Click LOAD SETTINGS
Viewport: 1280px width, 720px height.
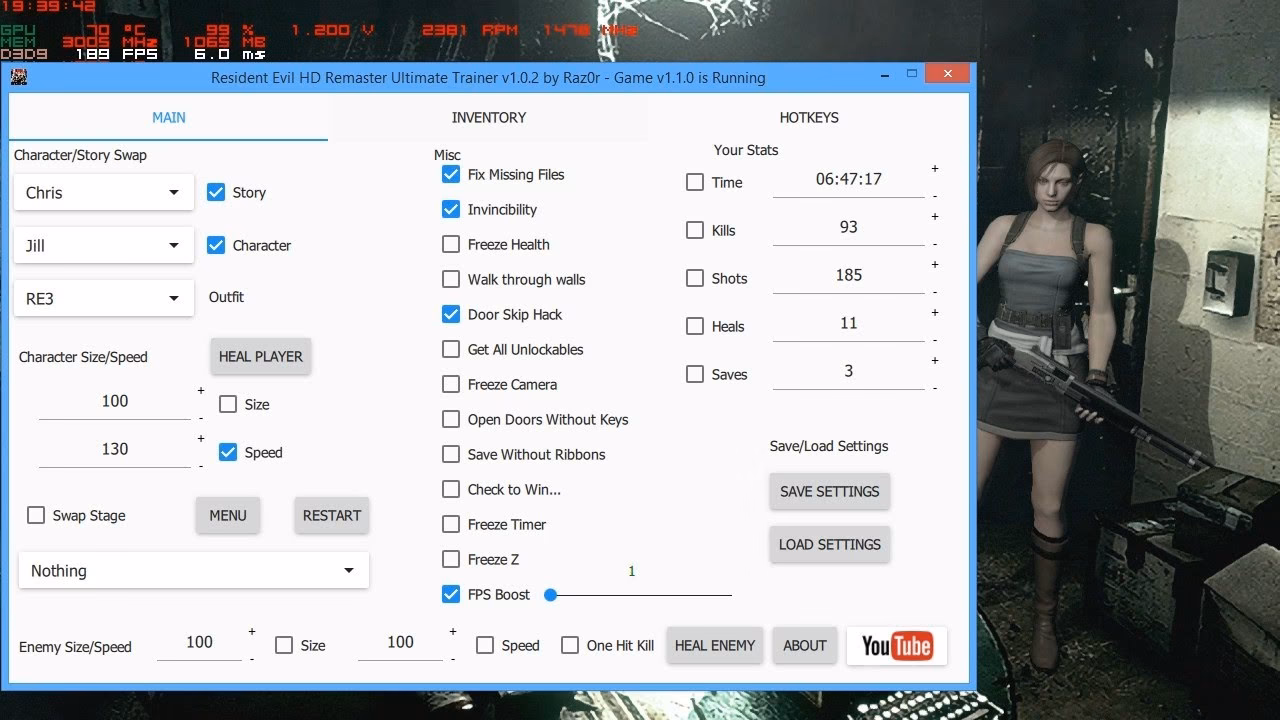click(830, 544)
